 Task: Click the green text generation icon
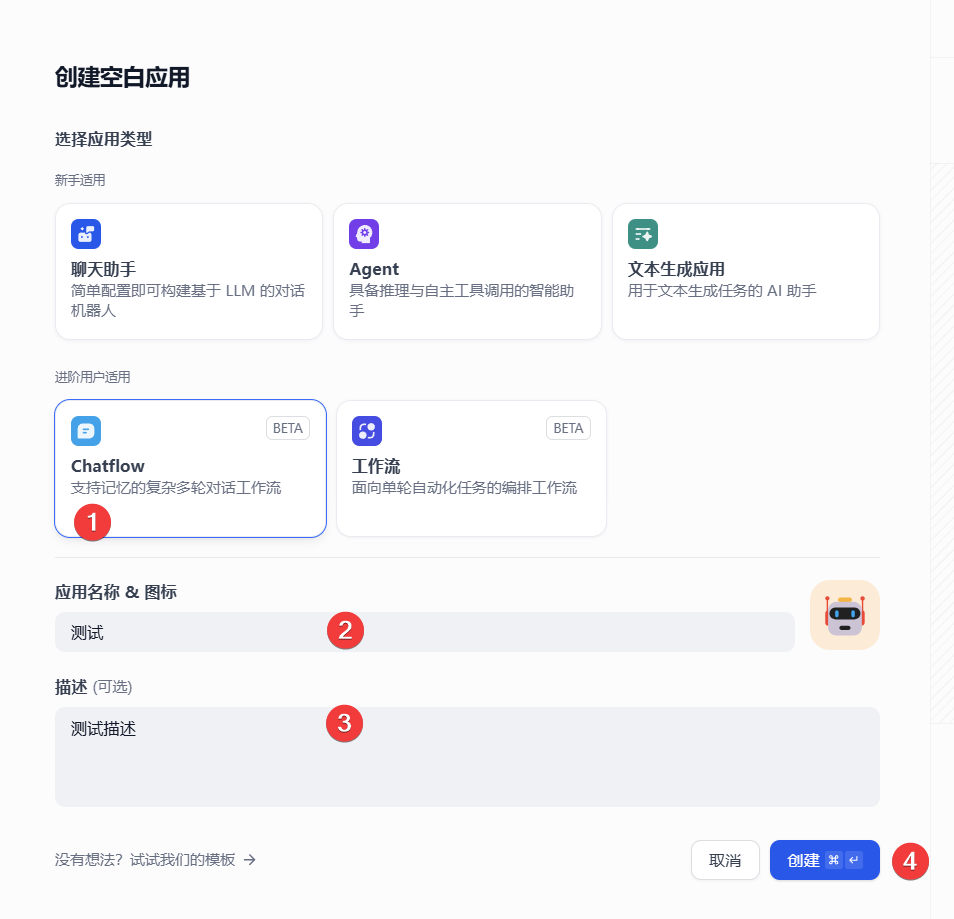pyautogui.click(x=642, y=234)
